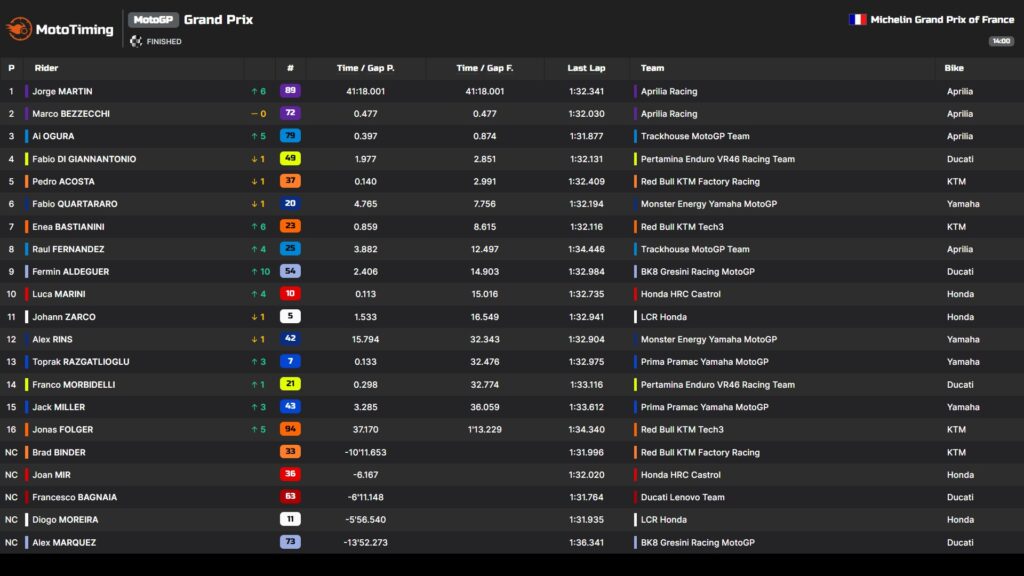The width and height of the screenshot is (1024, 576).
Task: Click the checkered flag finished icon
Action: coord(136,41)
